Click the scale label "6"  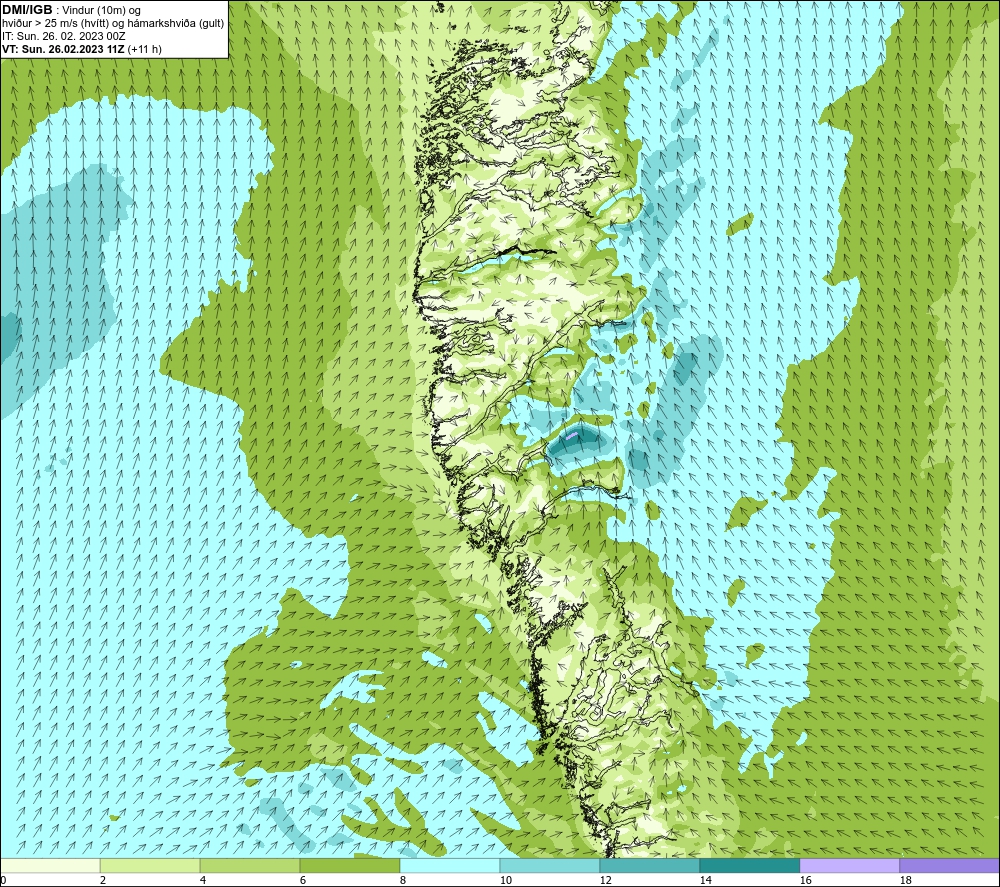point(303,880)
